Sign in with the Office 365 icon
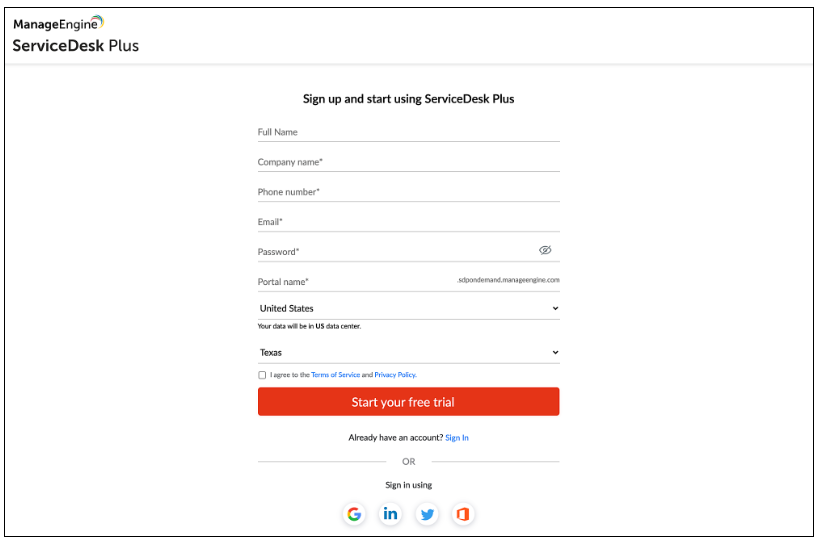821x546 pixels. [x=462, y=514]
